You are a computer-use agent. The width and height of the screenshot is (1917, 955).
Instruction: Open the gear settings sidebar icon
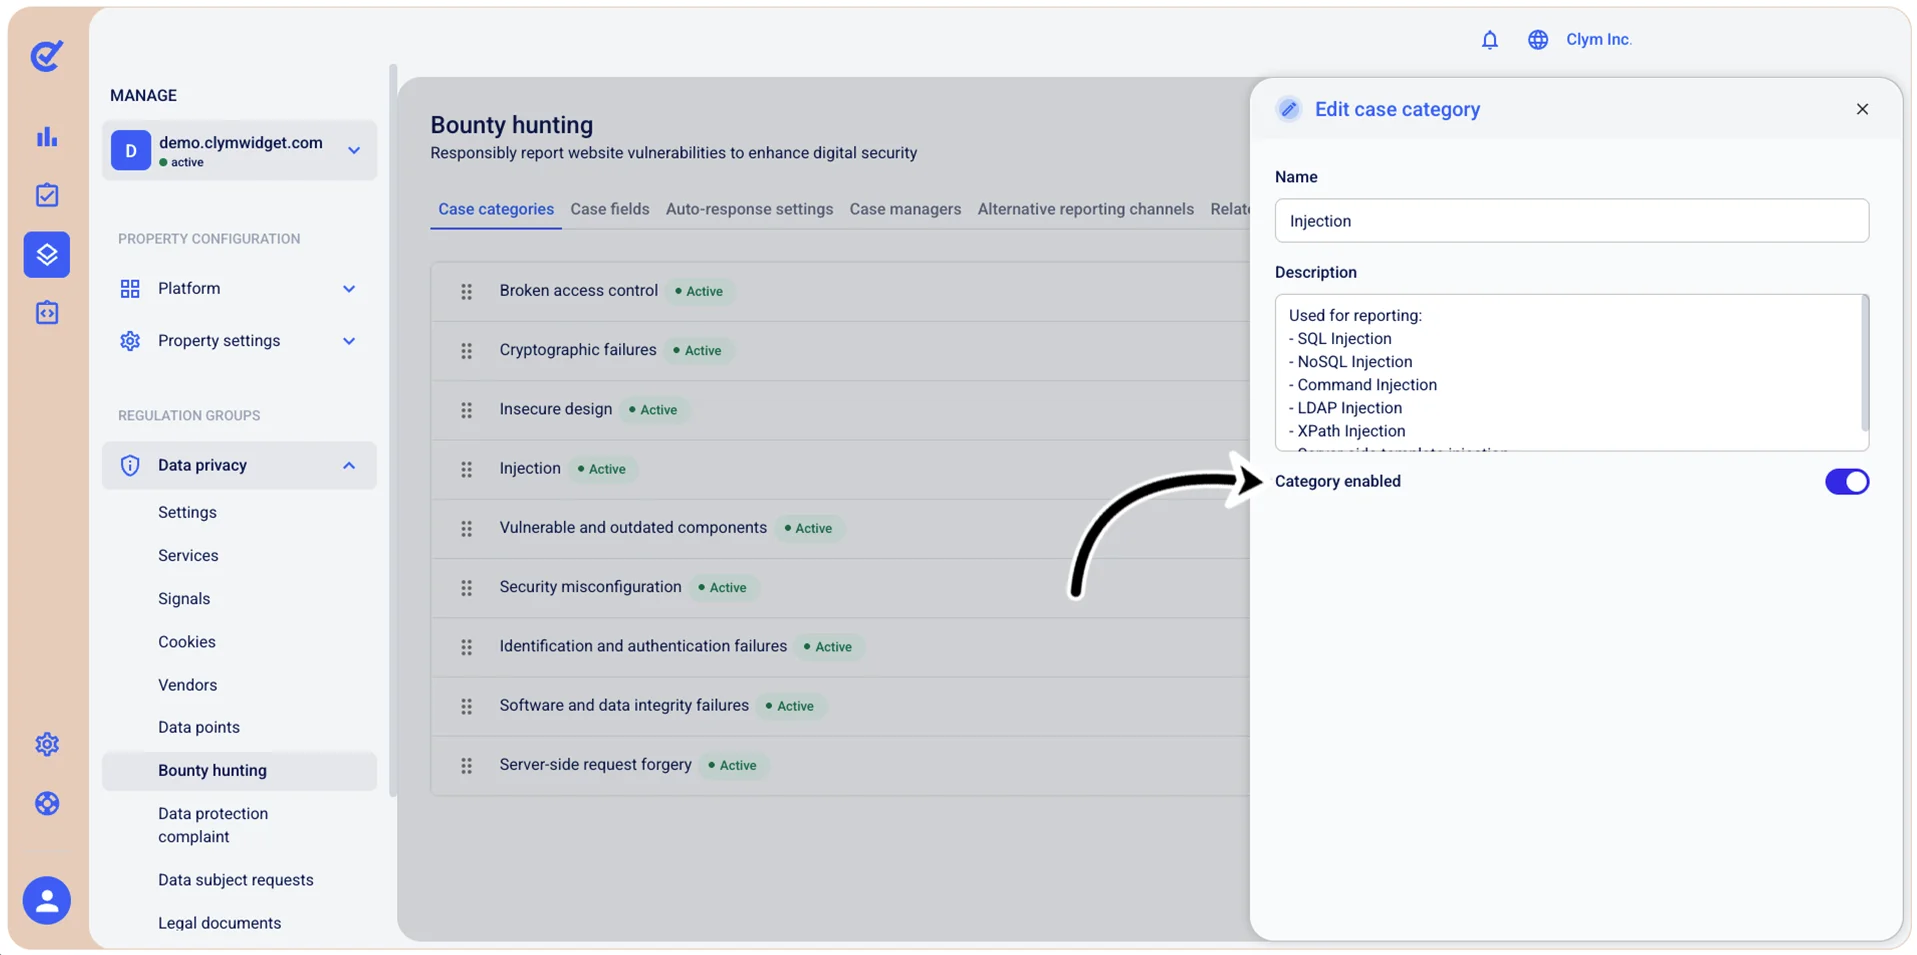pos(47,744)
